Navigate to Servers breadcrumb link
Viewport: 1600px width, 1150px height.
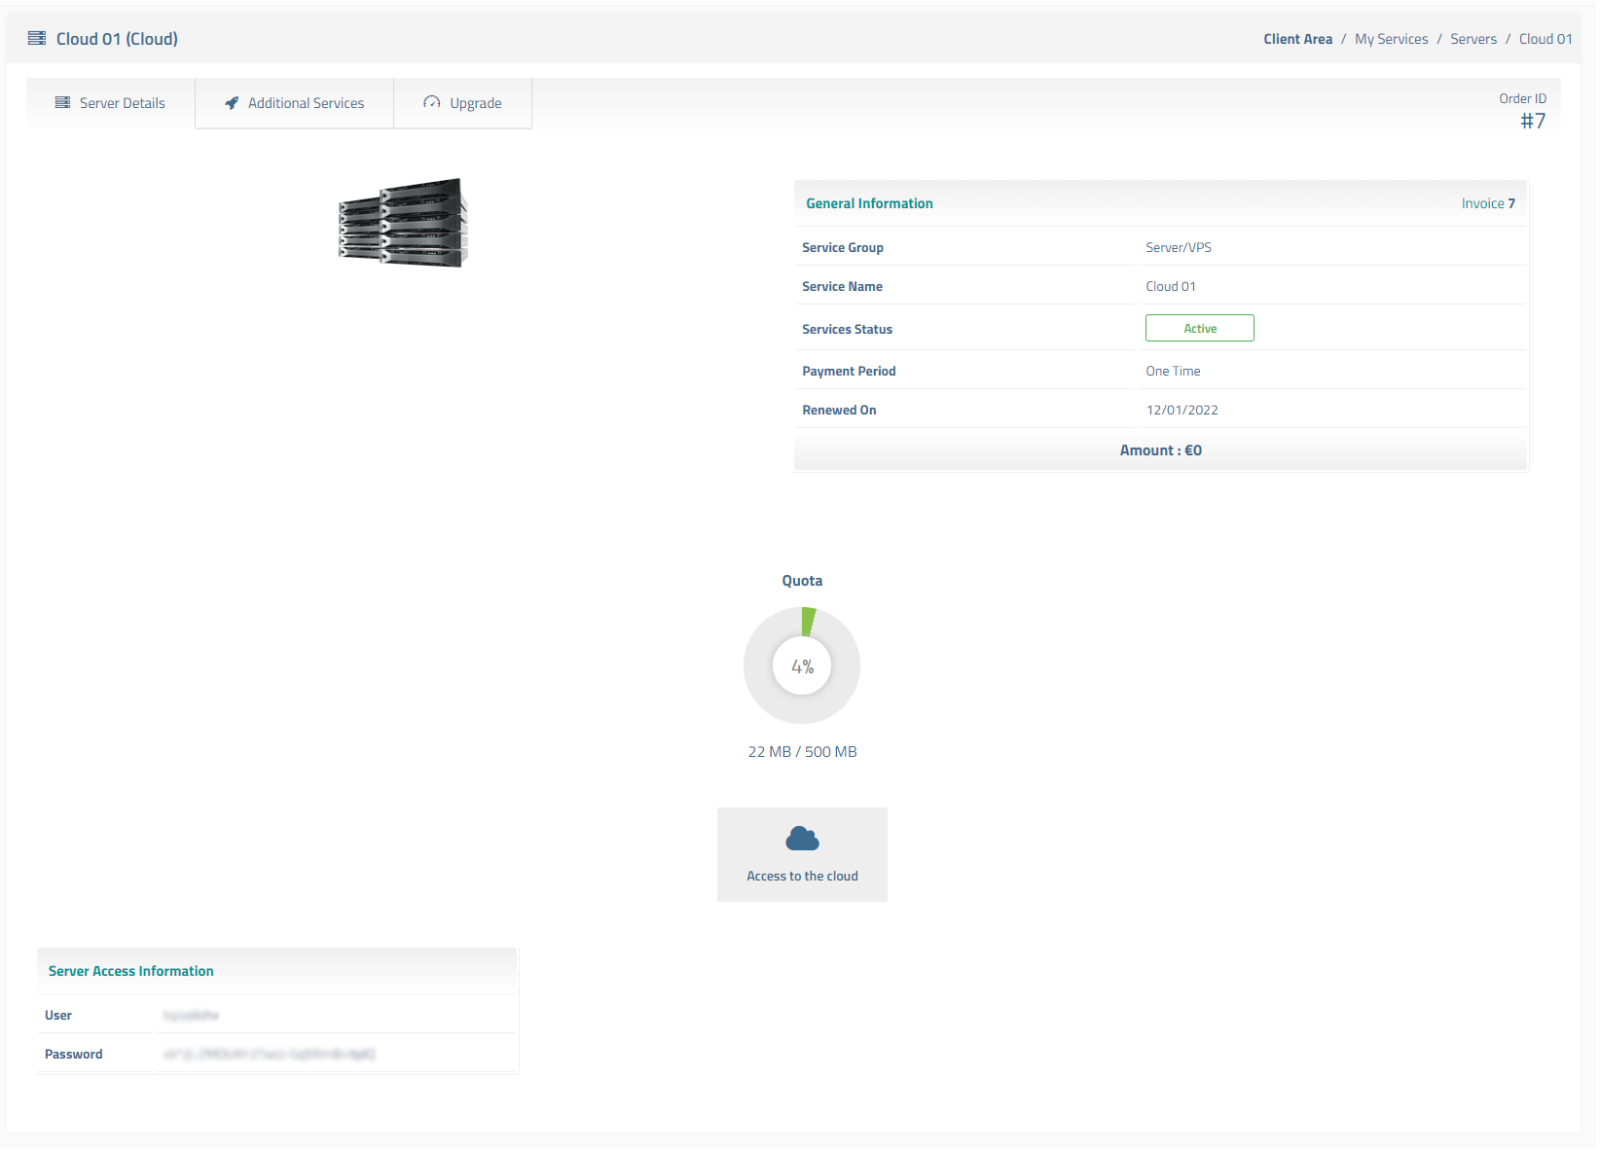[1473, 39]
